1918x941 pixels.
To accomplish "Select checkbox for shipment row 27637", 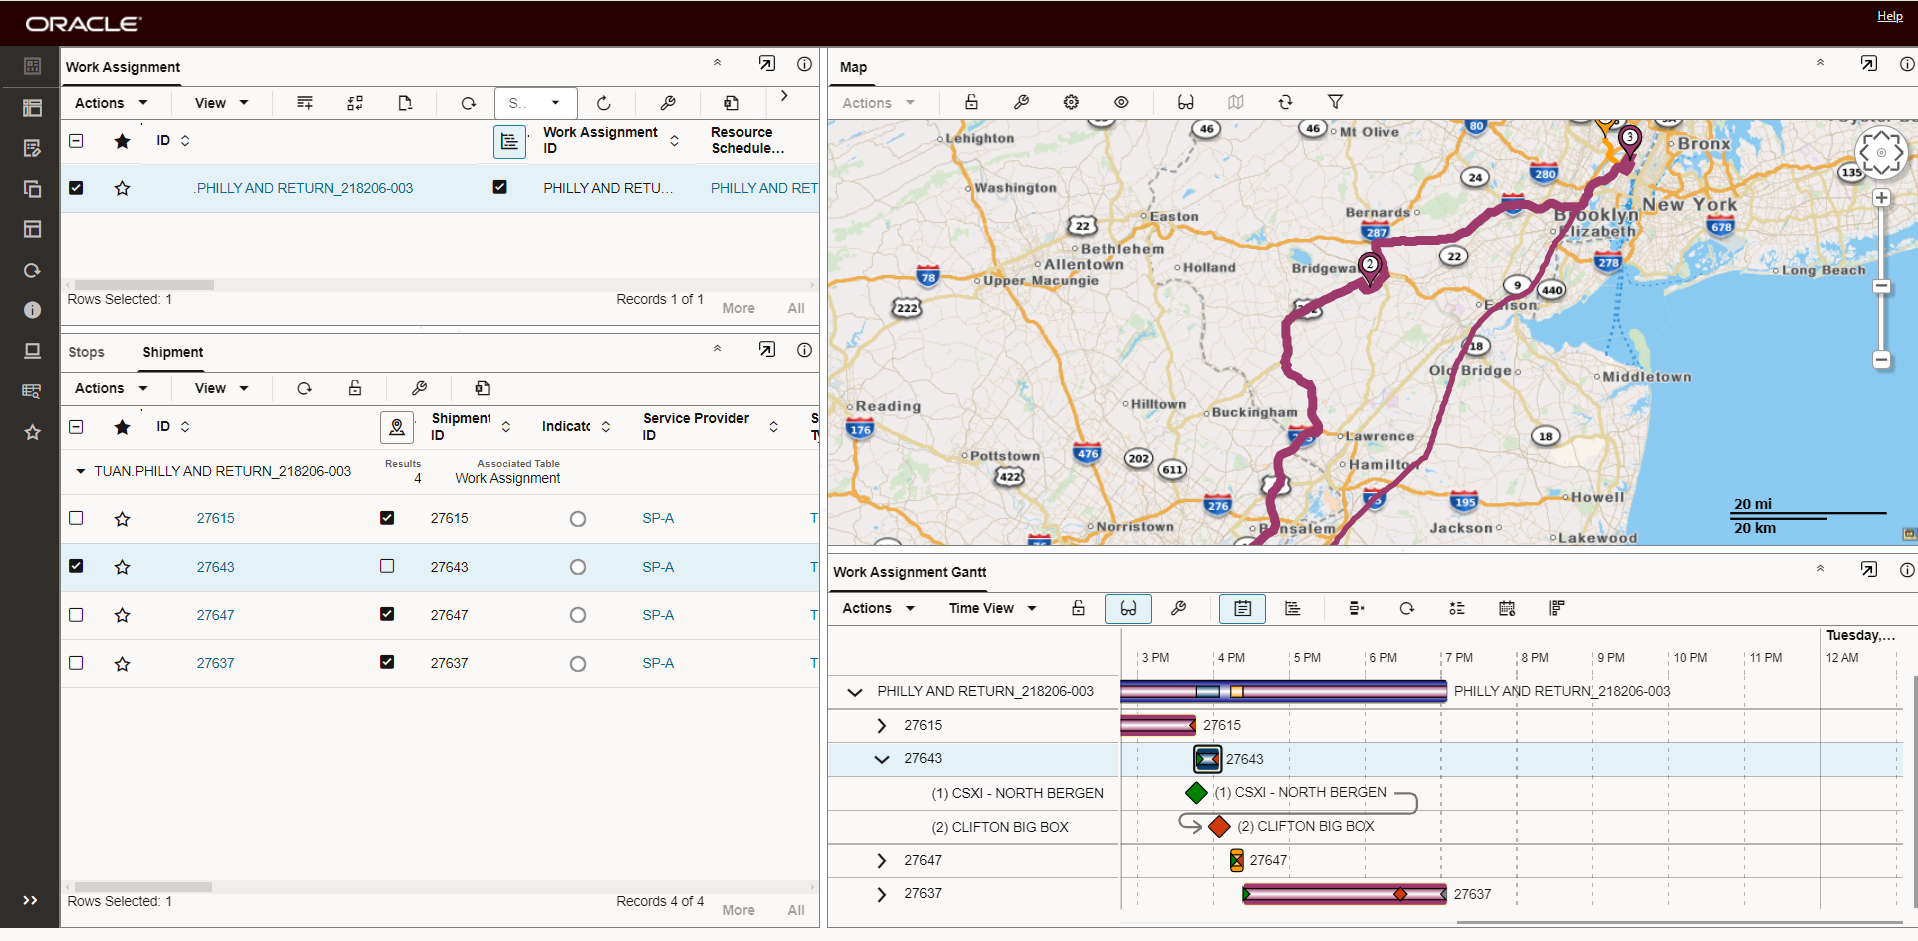I will click(x=76, y=662).
